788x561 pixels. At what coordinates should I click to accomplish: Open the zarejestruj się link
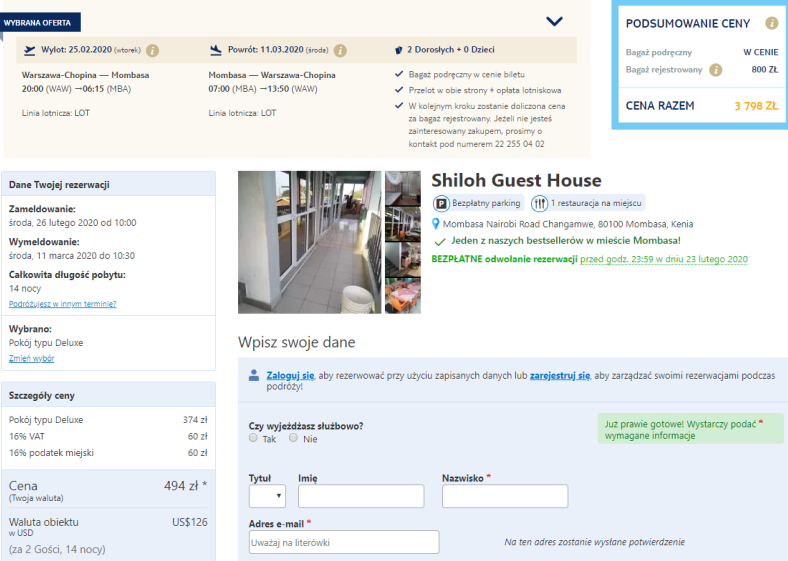coord(560,376)
